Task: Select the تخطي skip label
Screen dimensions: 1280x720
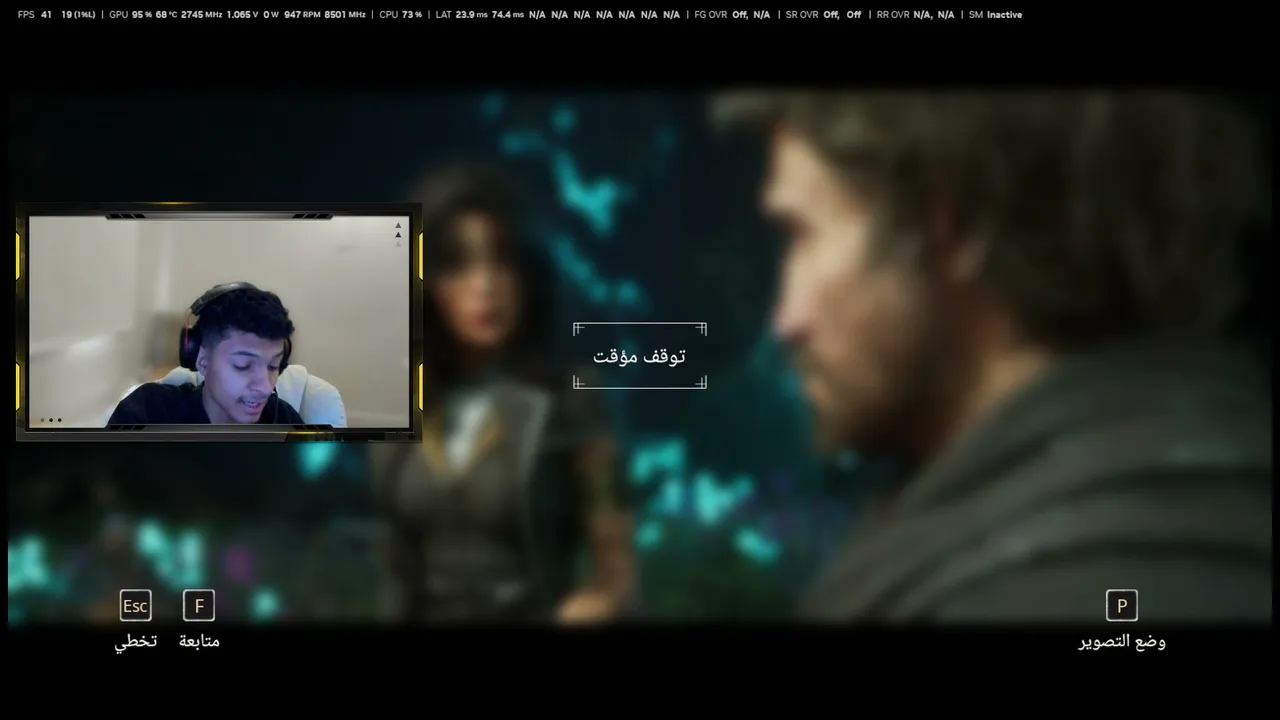Action: pos(135,642)
